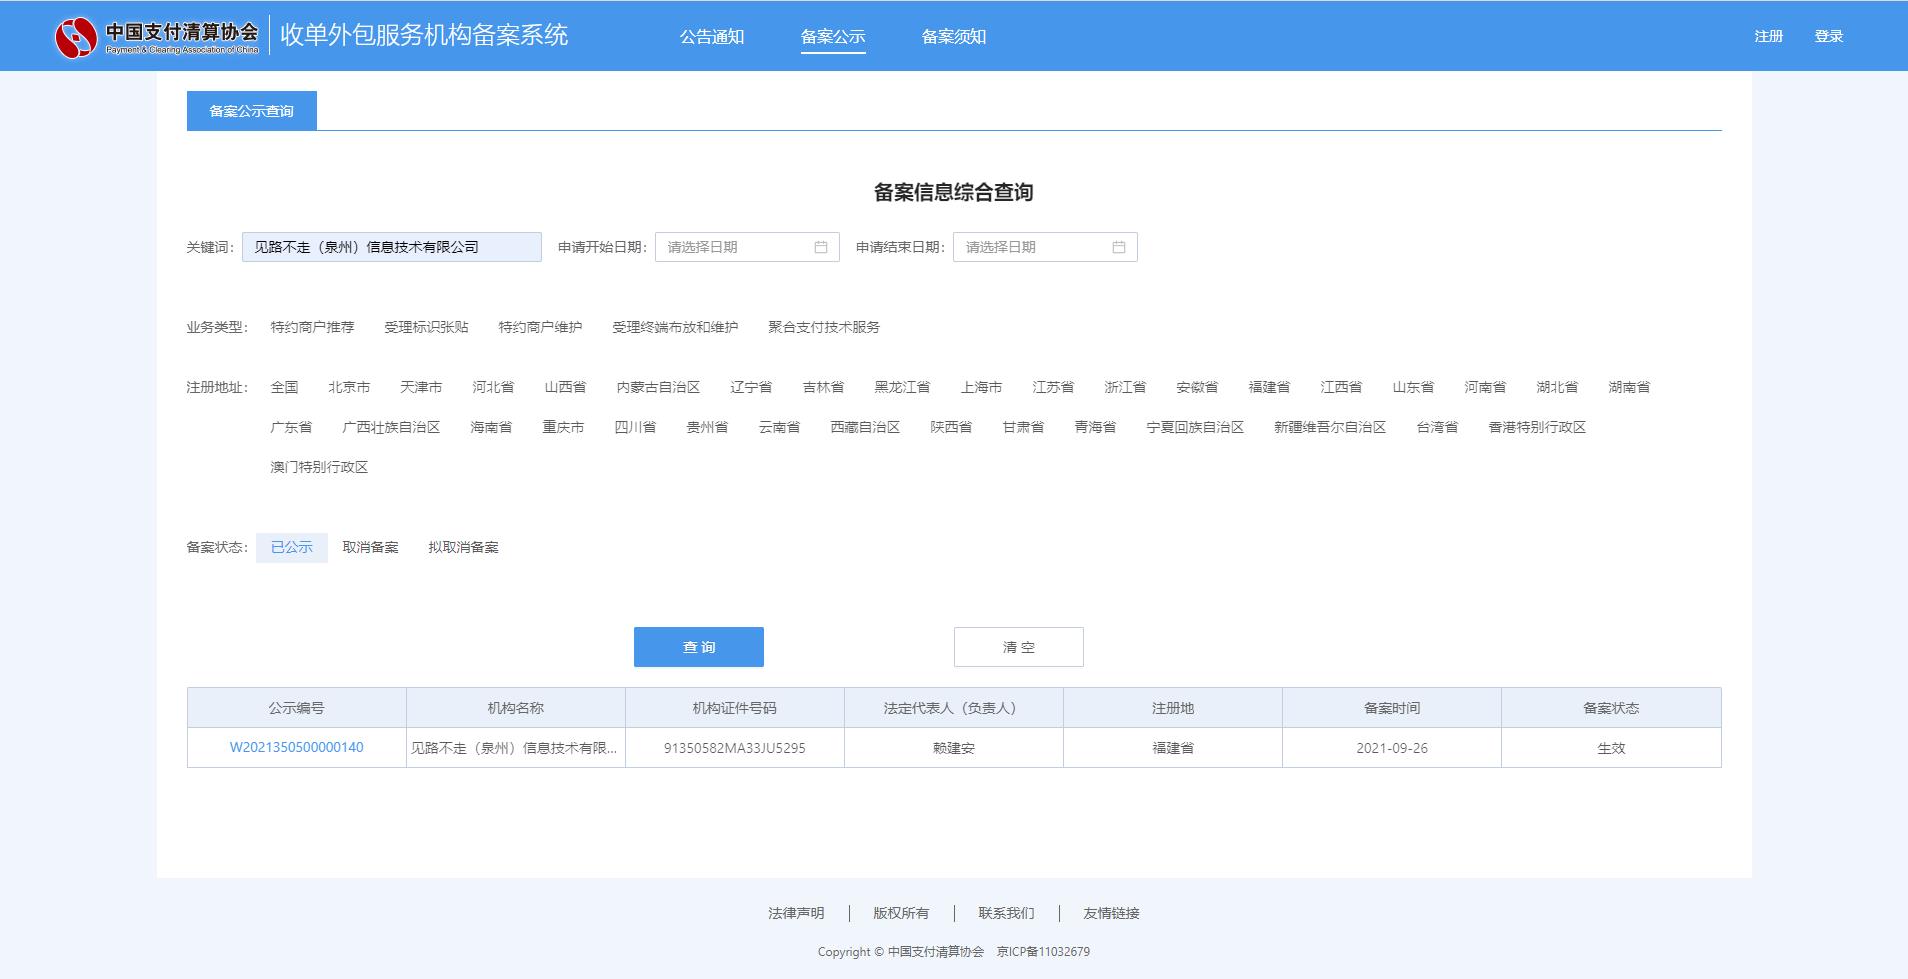1908x979 pixels.
Task: Choose 山东省 region filter
Action: click(1413, 387)
